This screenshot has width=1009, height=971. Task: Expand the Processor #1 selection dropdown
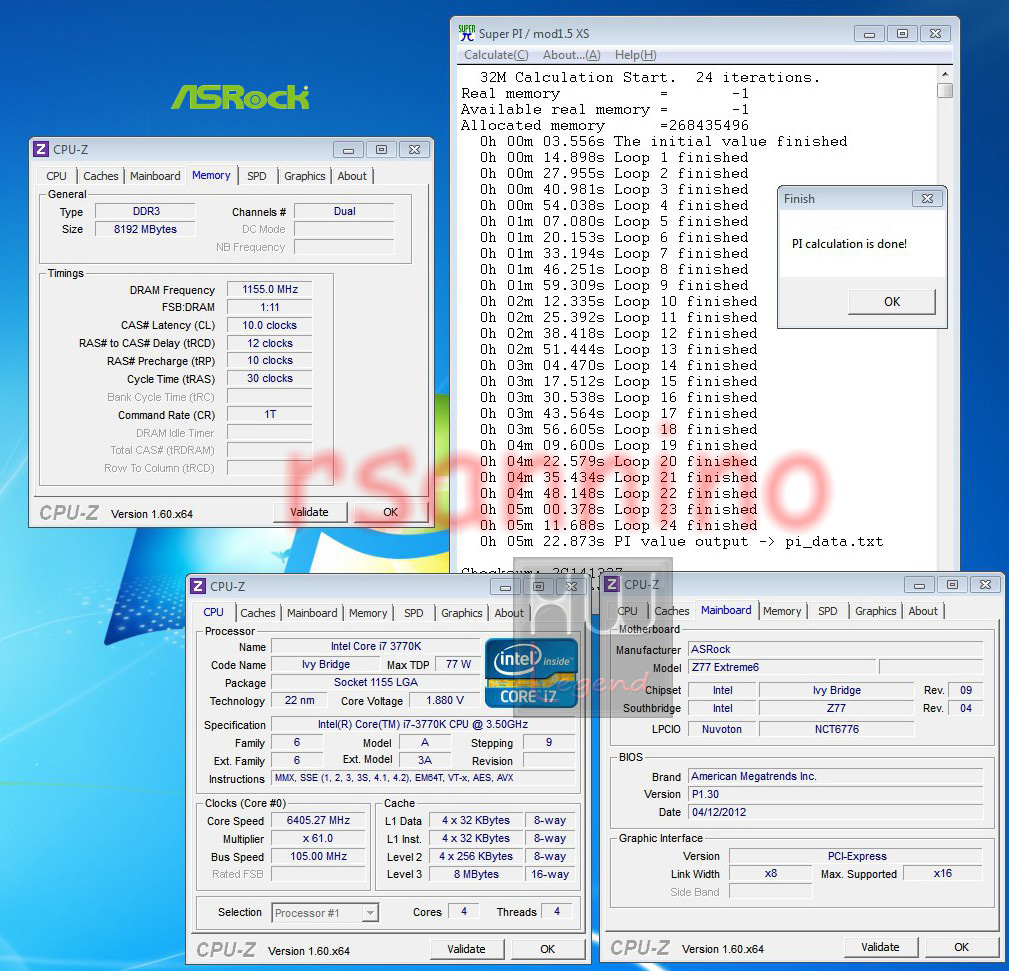(370, 913)
